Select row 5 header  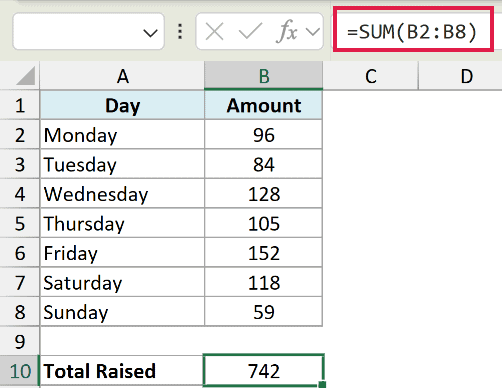[20, 223]
